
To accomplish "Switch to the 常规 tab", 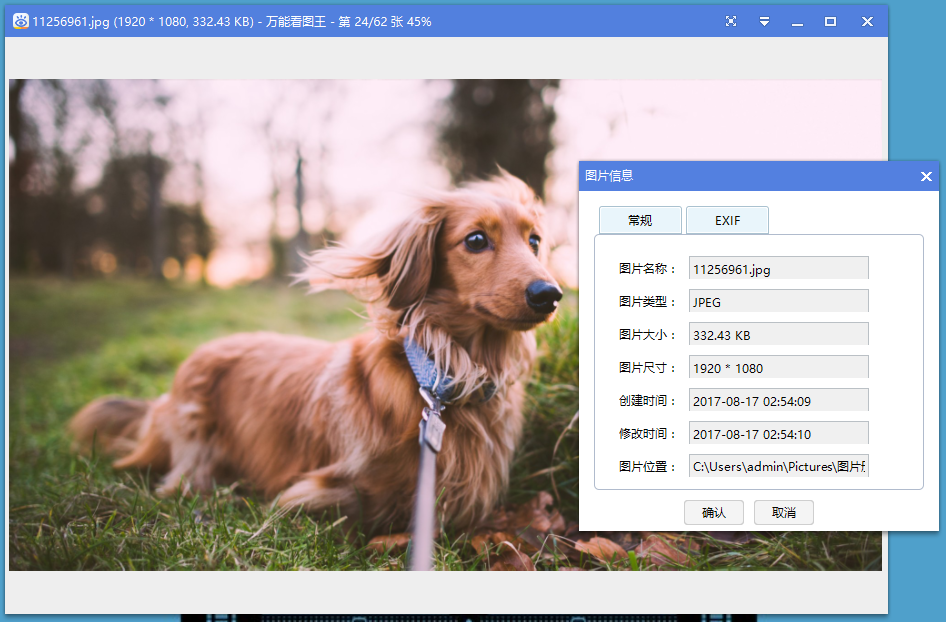I will pyautogui.click(x=640, y=220).
